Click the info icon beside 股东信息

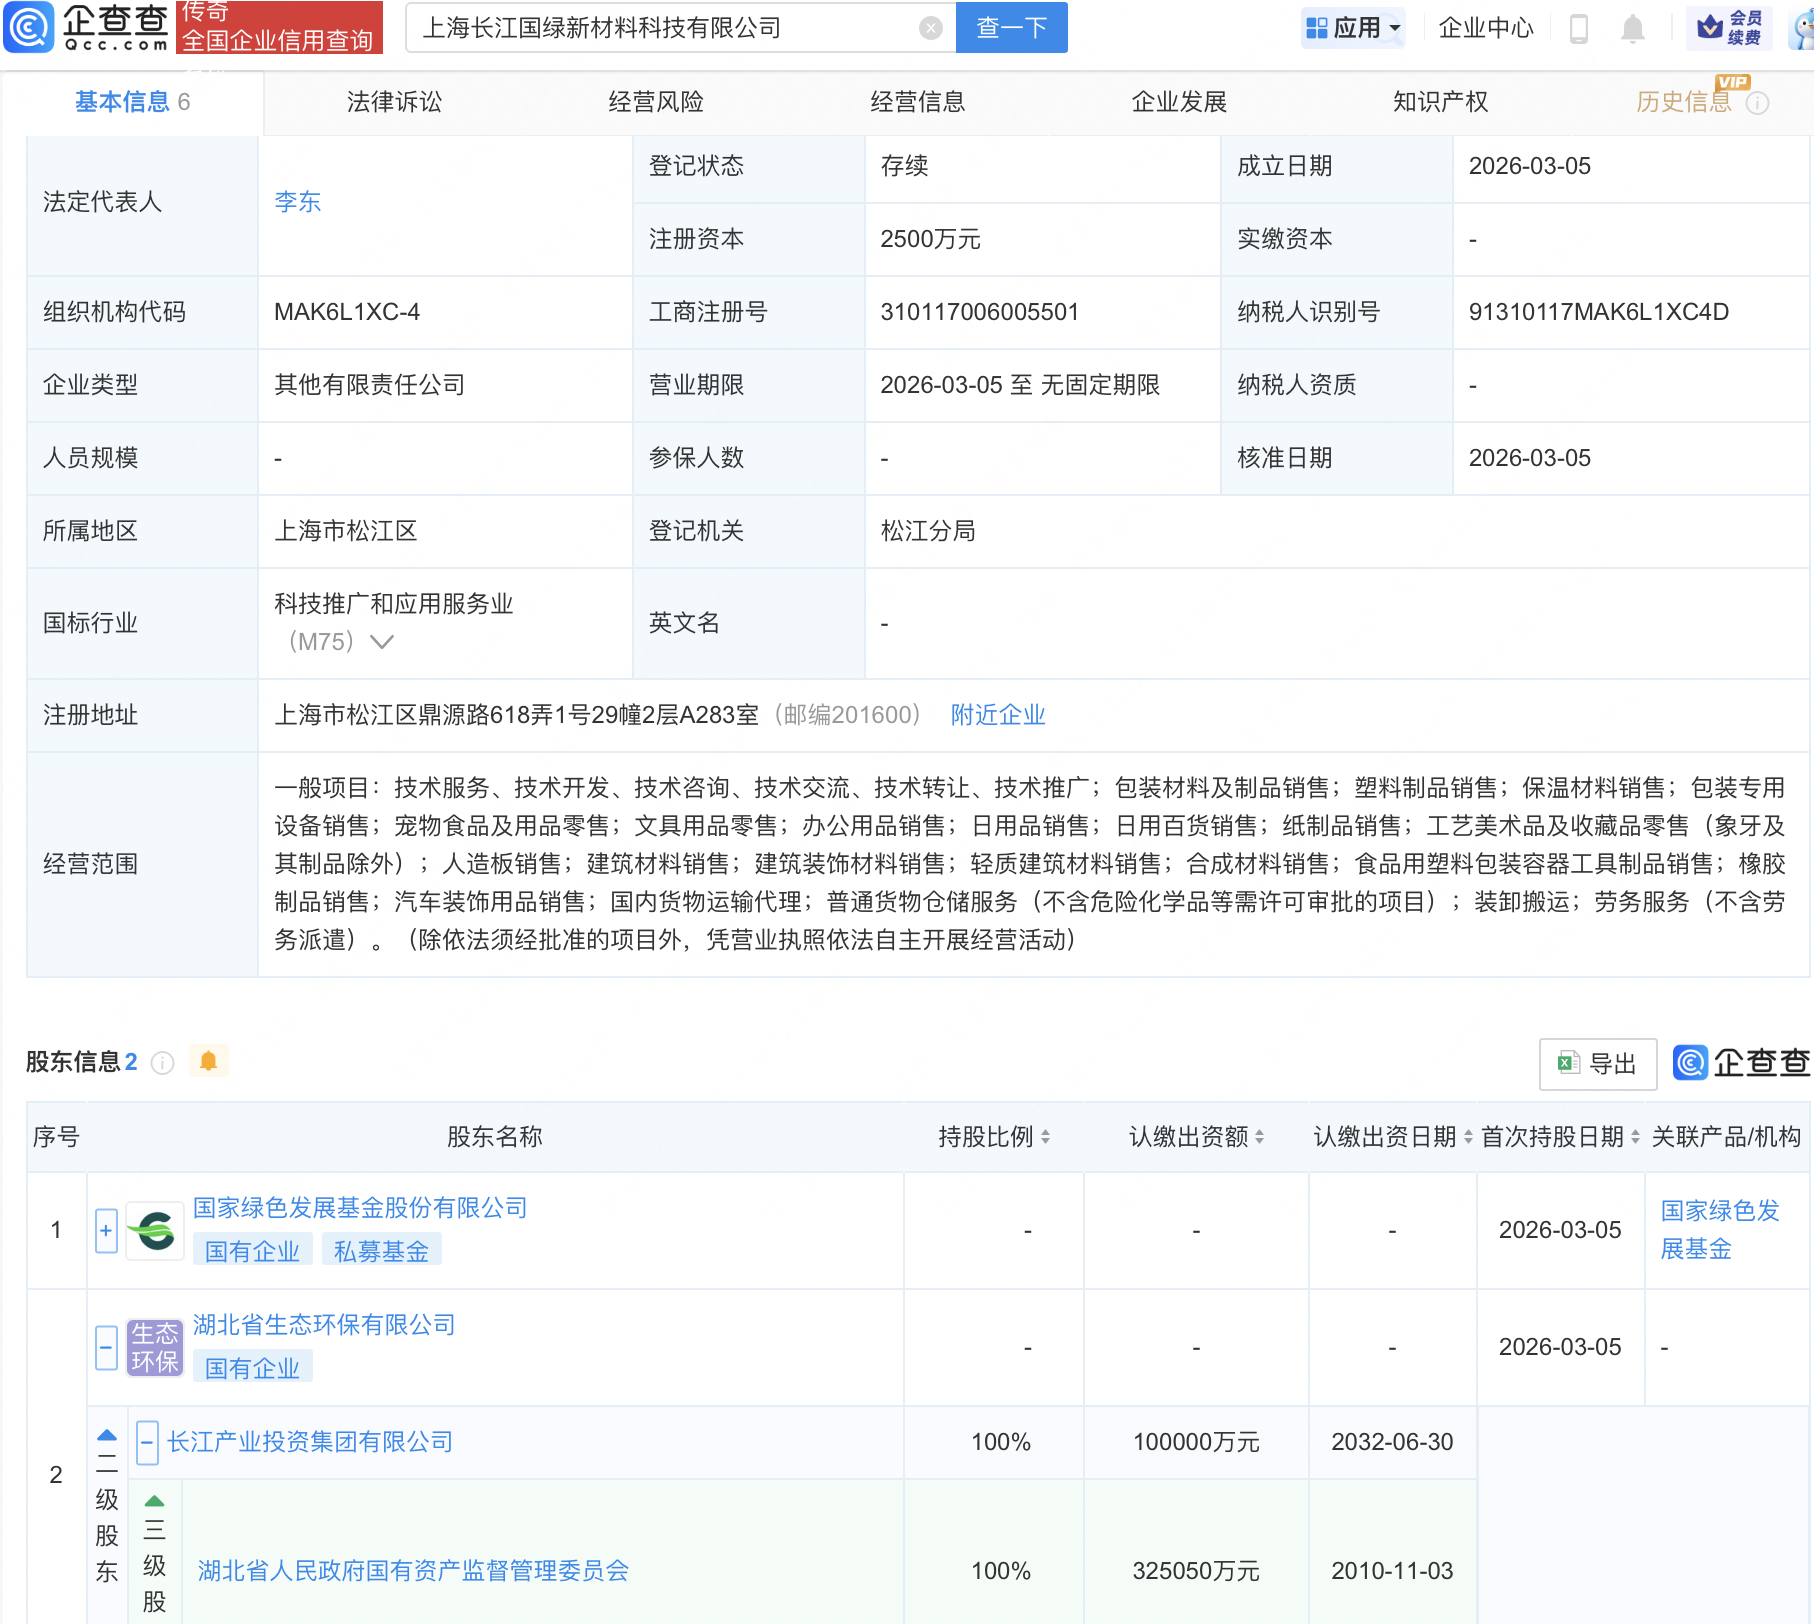(163, 1063)
